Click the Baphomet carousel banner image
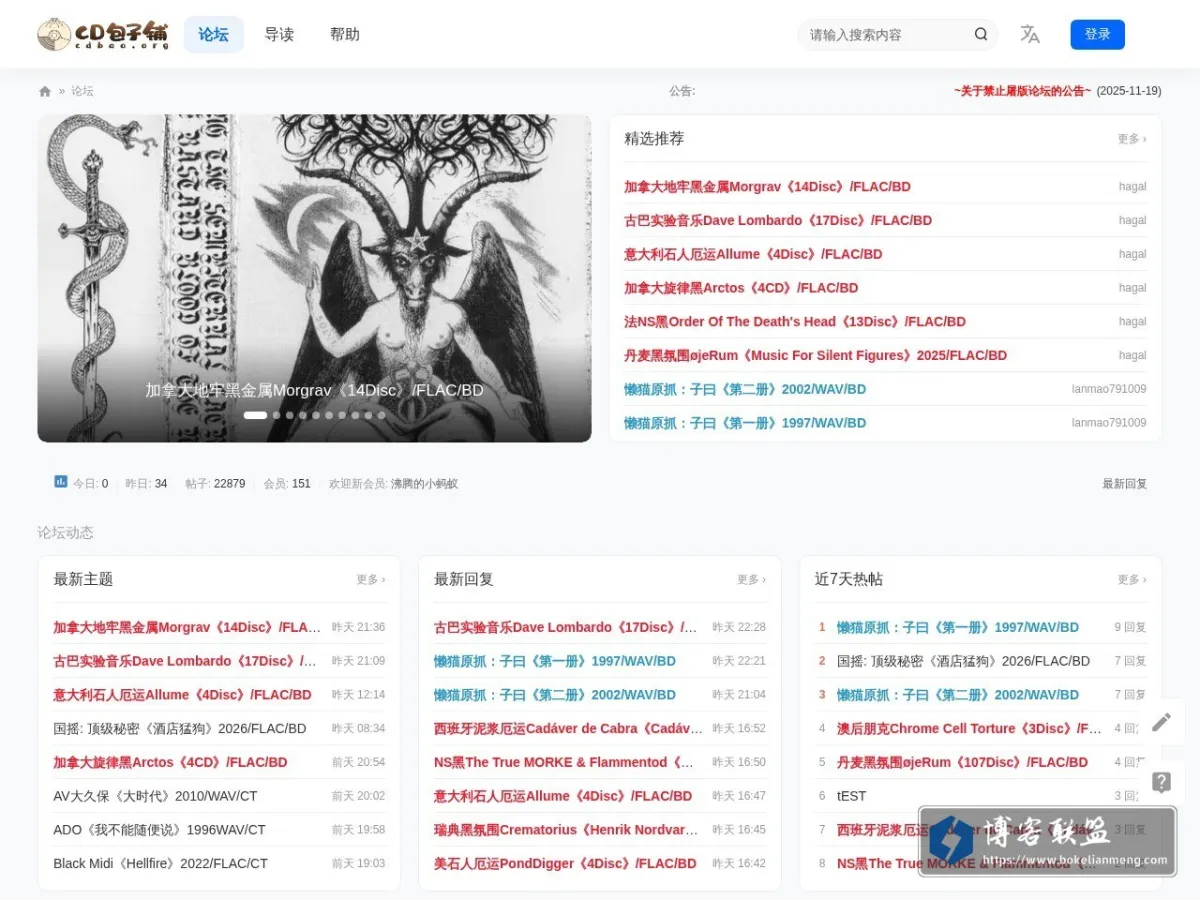Screen dimensions: 1200x900 [x=314, y=278]
